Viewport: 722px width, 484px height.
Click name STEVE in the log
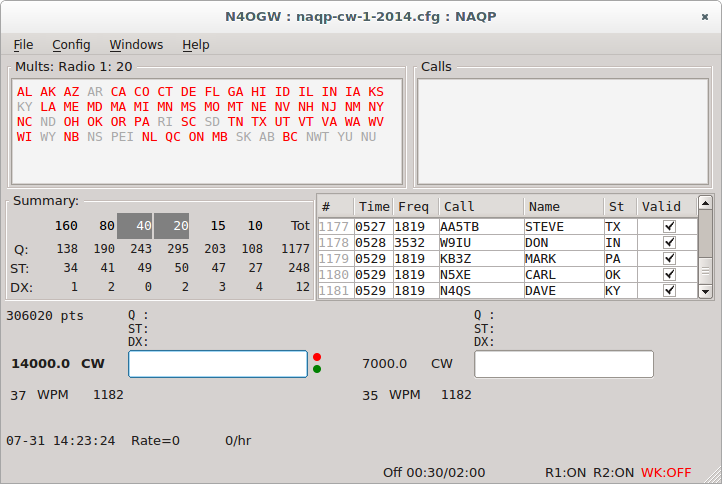pyautogui.click(x=544, y=227)
